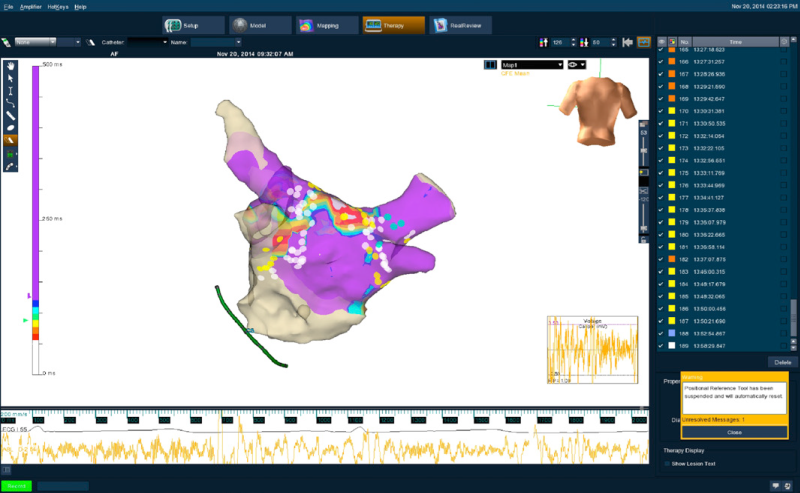
Task: Select the ellipse shape tool
Action: 11,128
